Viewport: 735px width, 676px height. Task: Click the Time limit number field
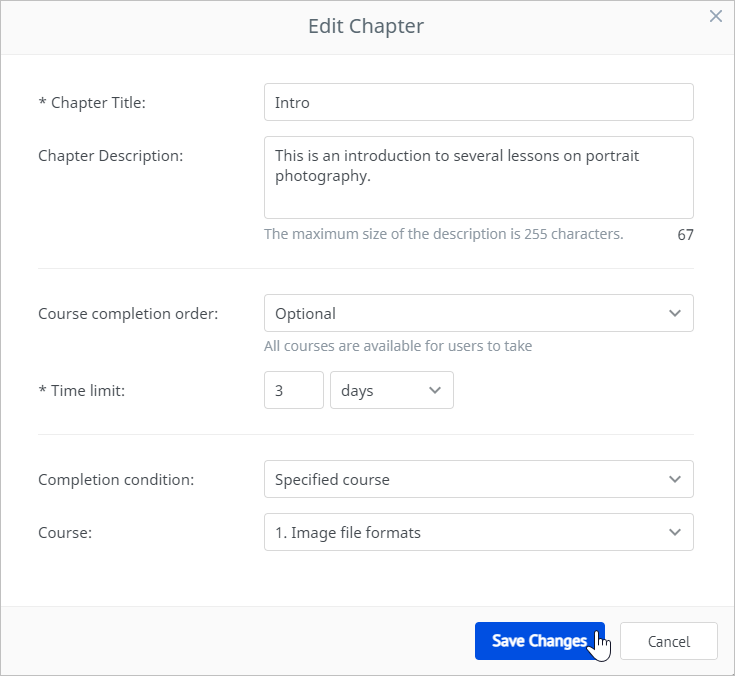pos(294,390)
